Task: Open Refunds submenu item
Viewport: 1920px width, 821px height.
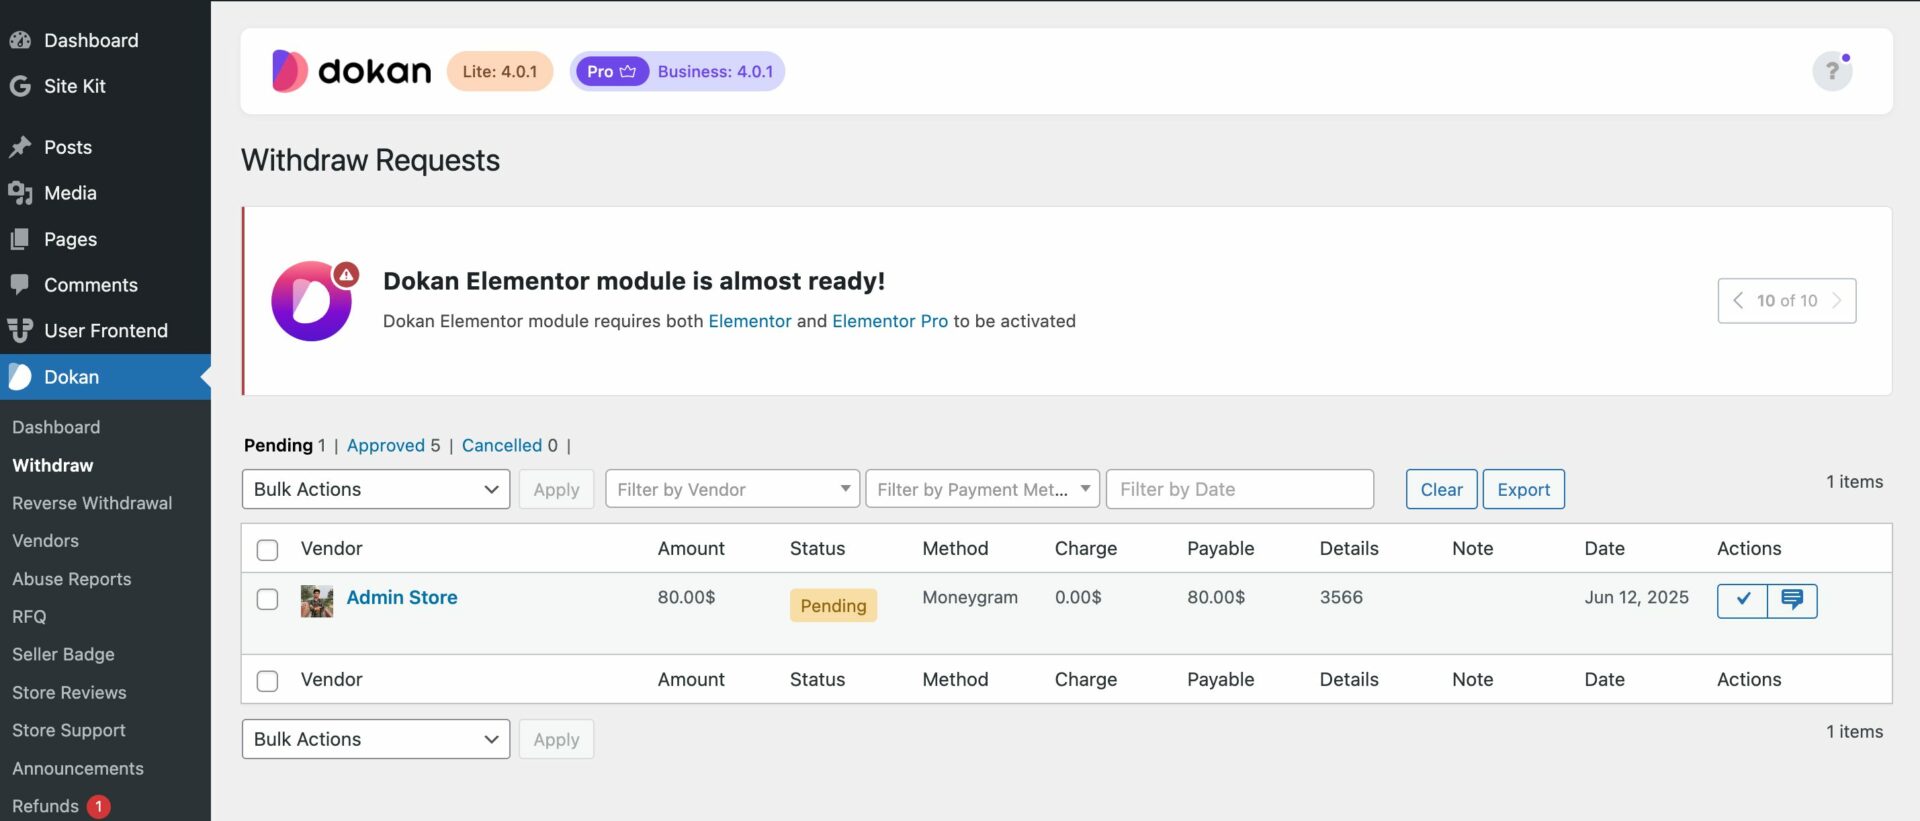Action: (45, 806)
